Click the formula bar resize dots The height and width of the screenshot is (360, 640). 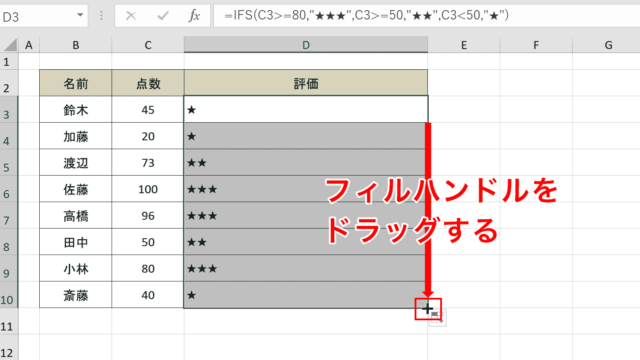pos(101,16)
